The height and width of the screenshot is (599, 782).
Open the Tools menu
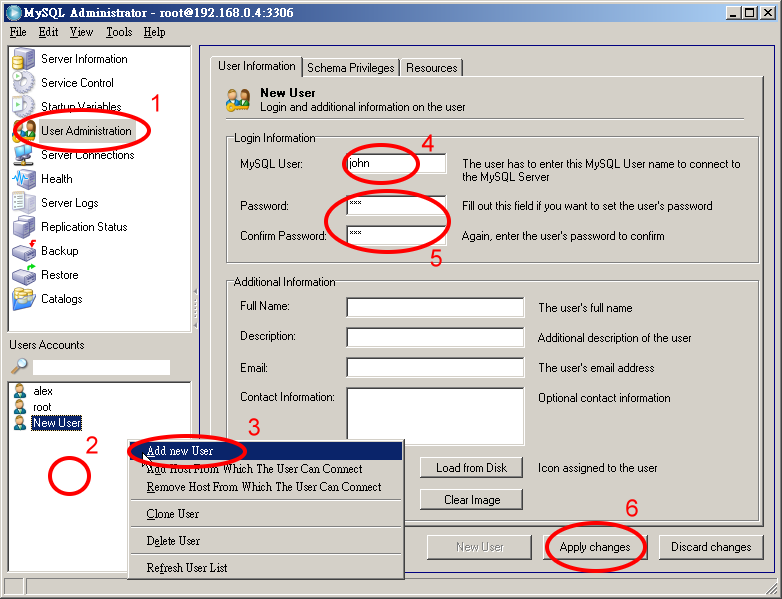point(119,32)
